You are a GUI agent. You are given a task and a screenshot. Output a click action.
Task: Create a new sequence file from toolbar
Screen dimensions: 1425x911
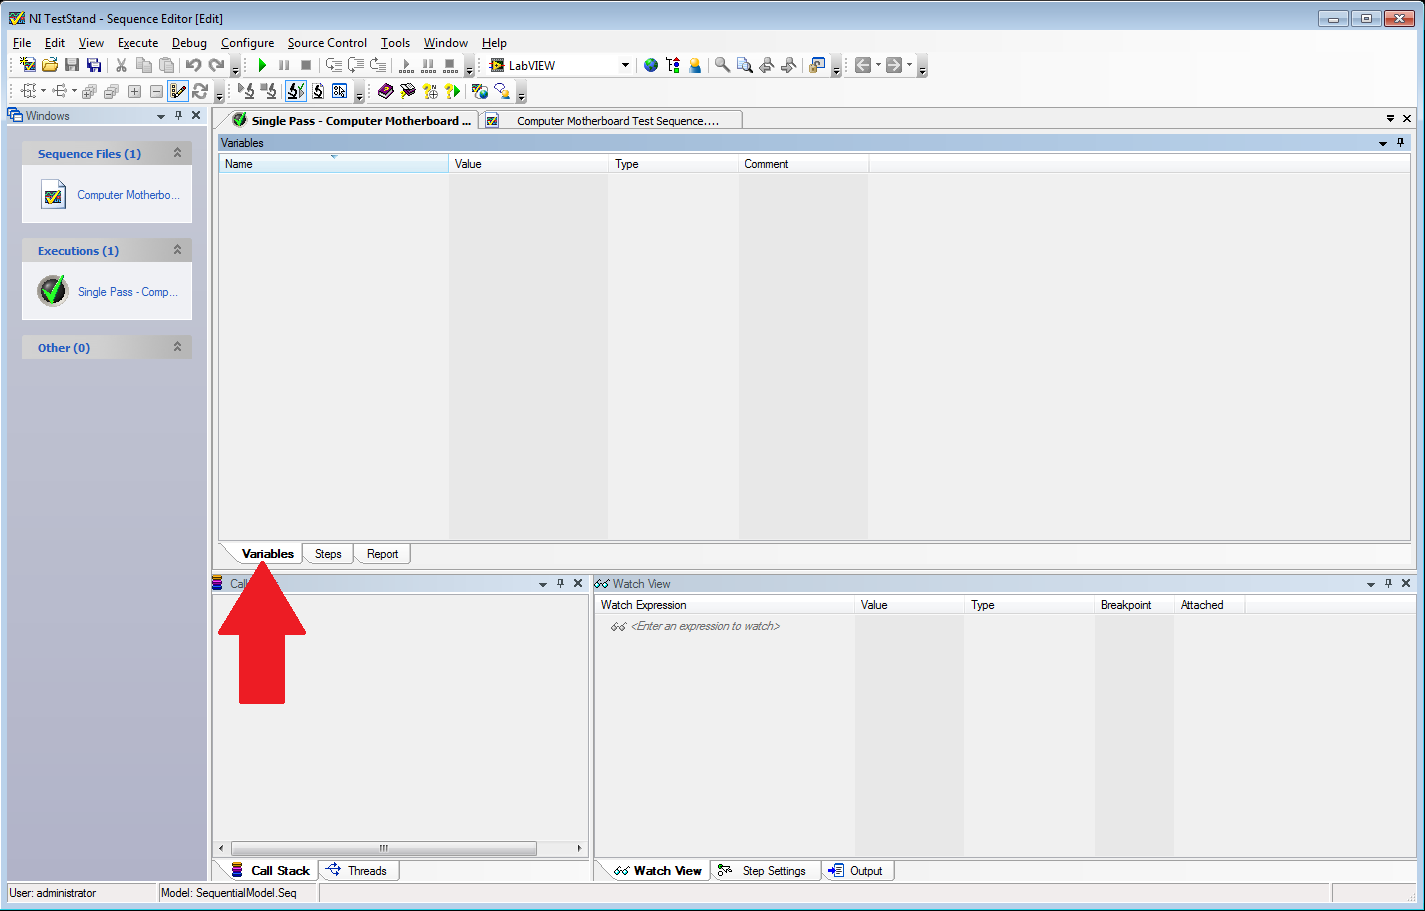click(x=28, y=65)
